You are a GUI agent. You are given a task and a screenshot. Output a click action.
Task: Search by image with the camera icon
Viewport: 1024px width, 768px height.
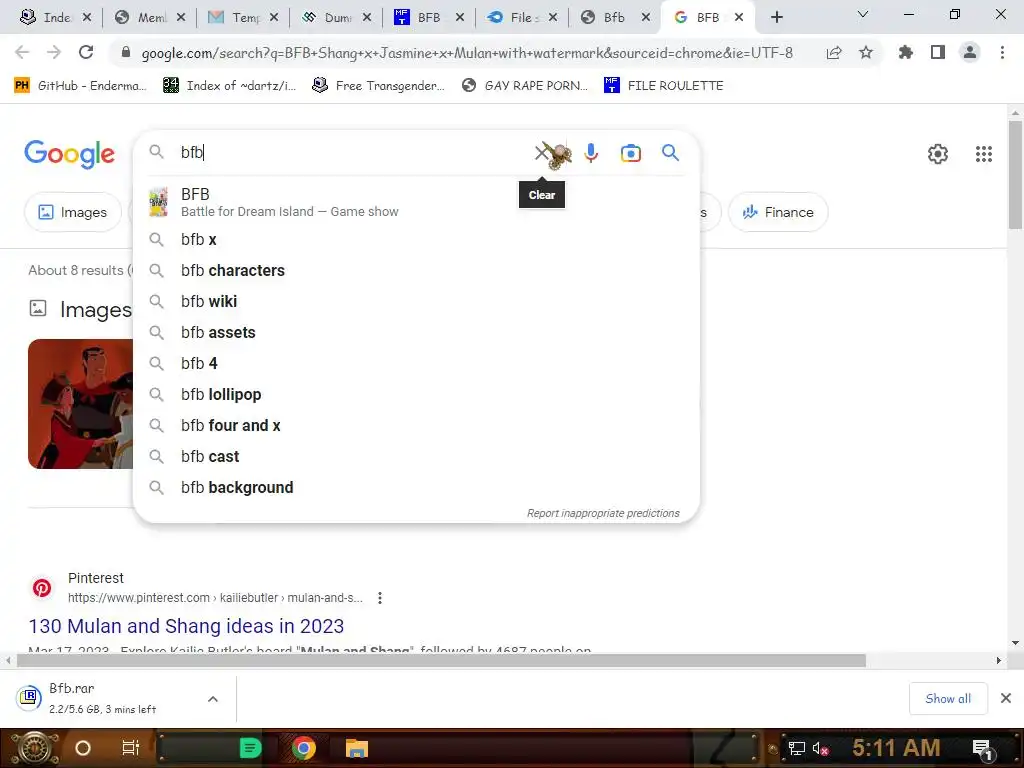631,153
